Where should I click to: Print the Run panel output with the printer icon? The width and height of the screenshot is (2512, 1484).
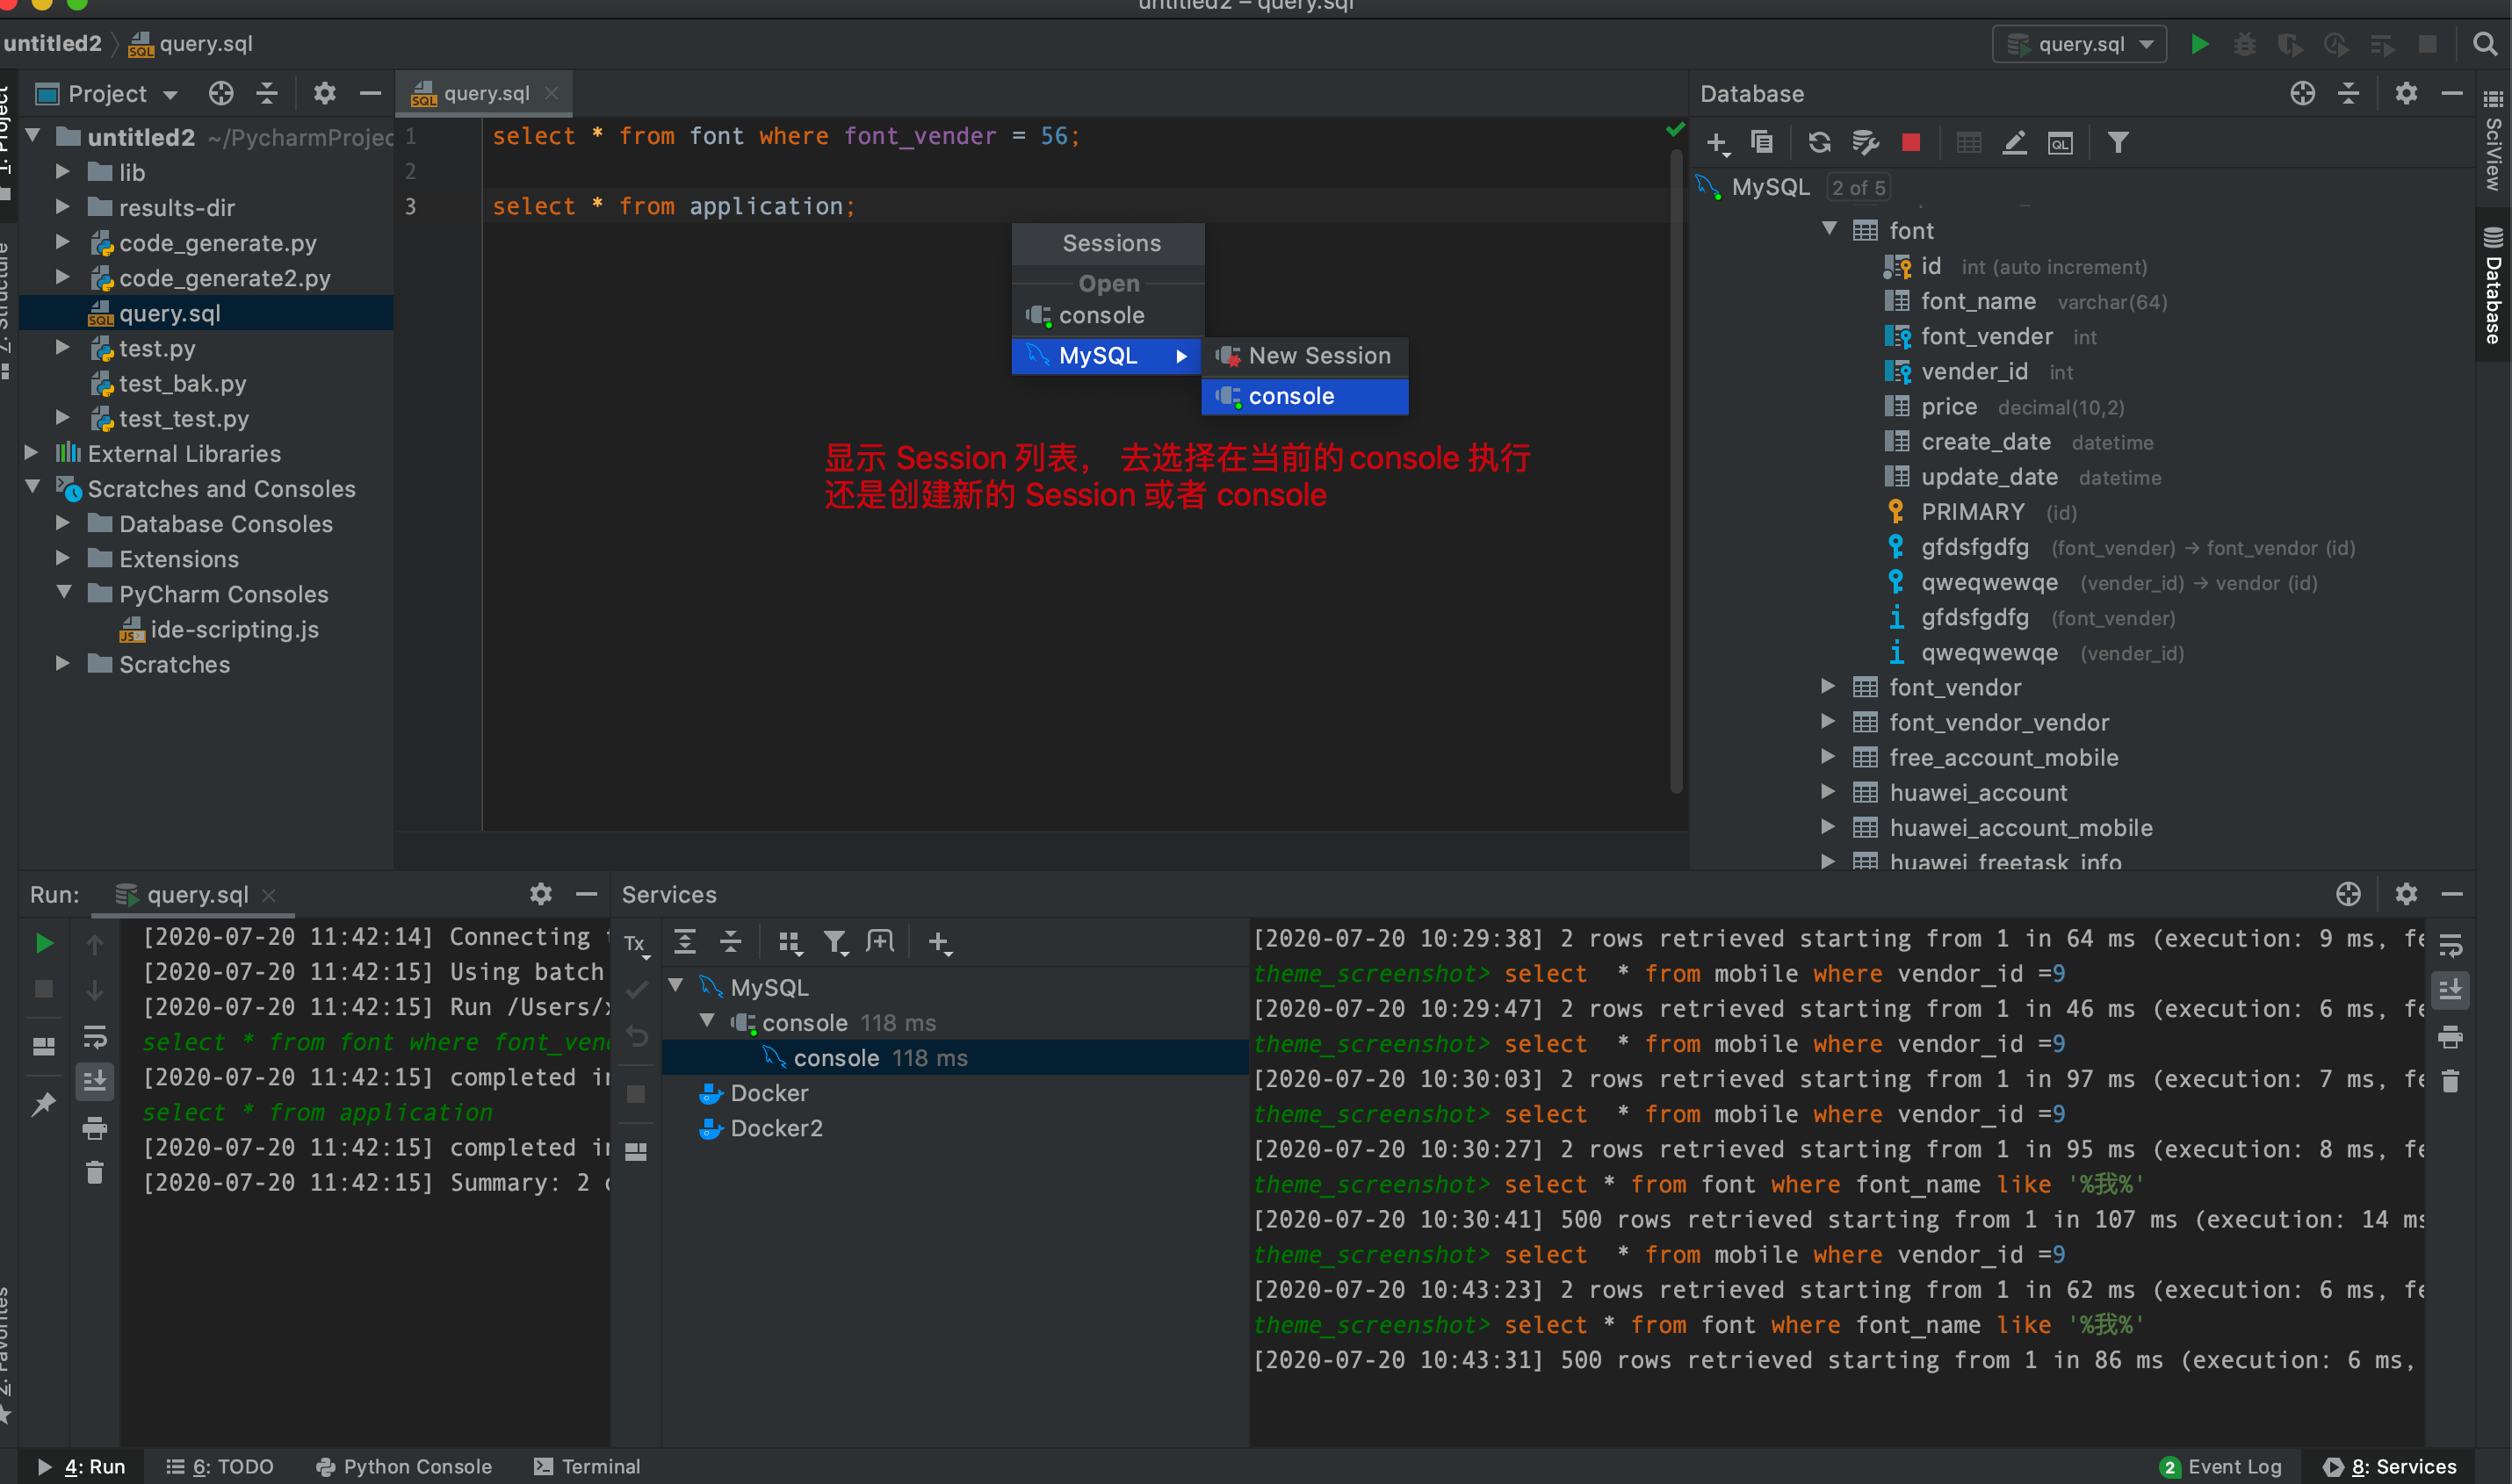[95, 1129]
